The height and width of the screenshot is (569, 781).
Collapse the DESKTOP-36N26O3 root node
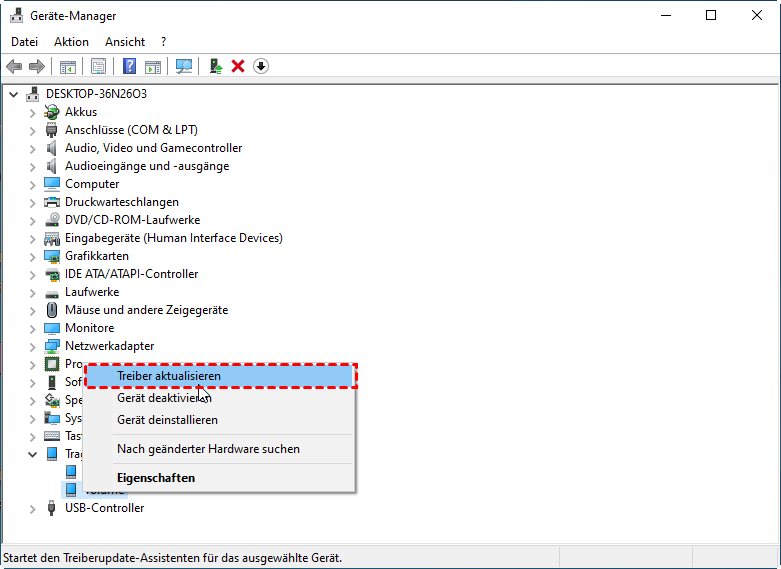13,94
